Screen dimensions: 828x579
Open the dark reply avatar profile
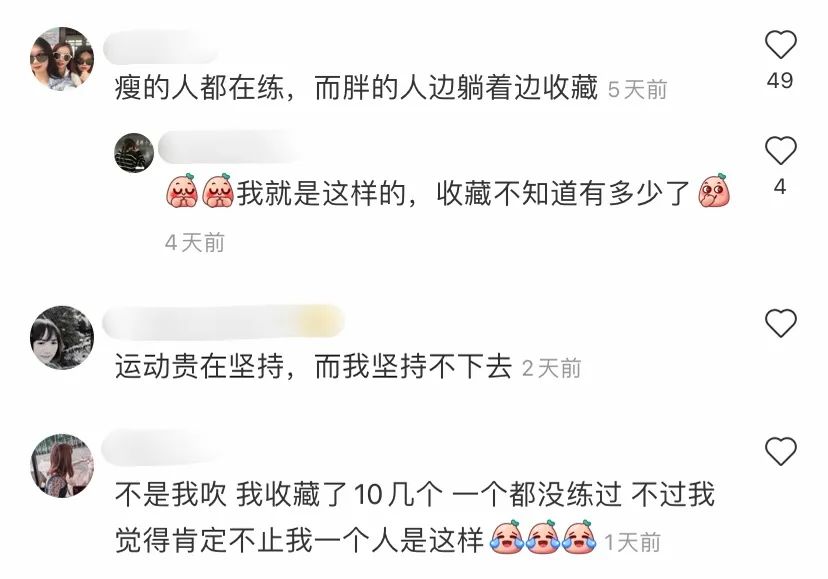(x=134, y=153)
